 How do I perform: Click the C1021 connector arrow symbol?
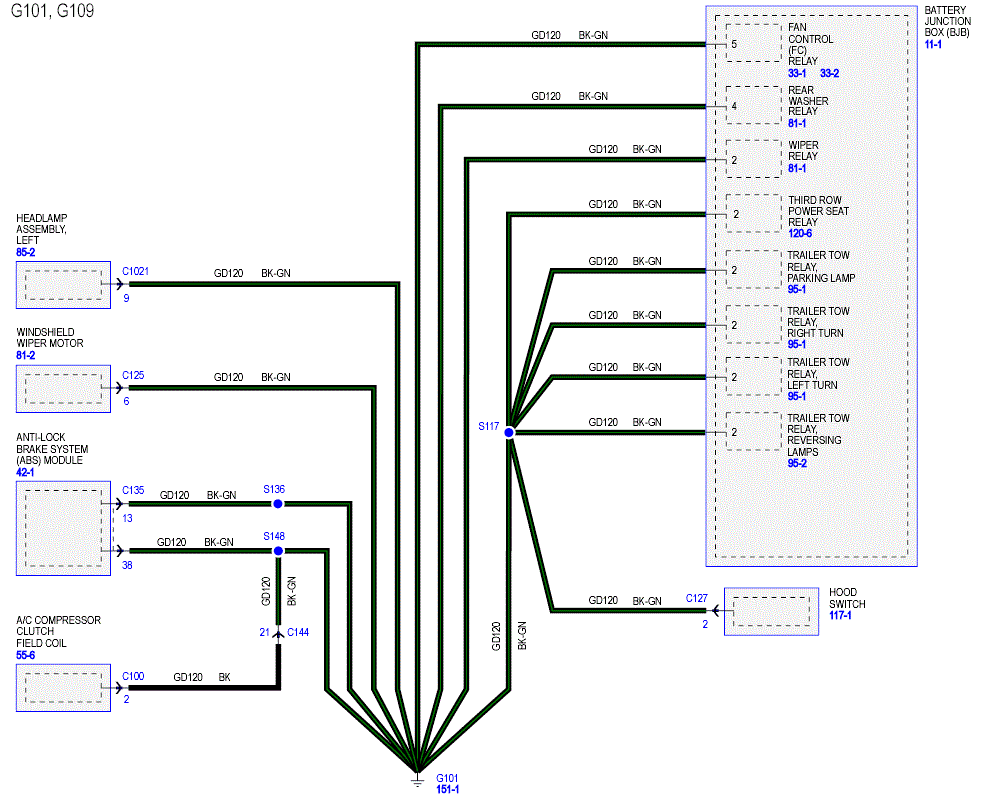(119, 284)
